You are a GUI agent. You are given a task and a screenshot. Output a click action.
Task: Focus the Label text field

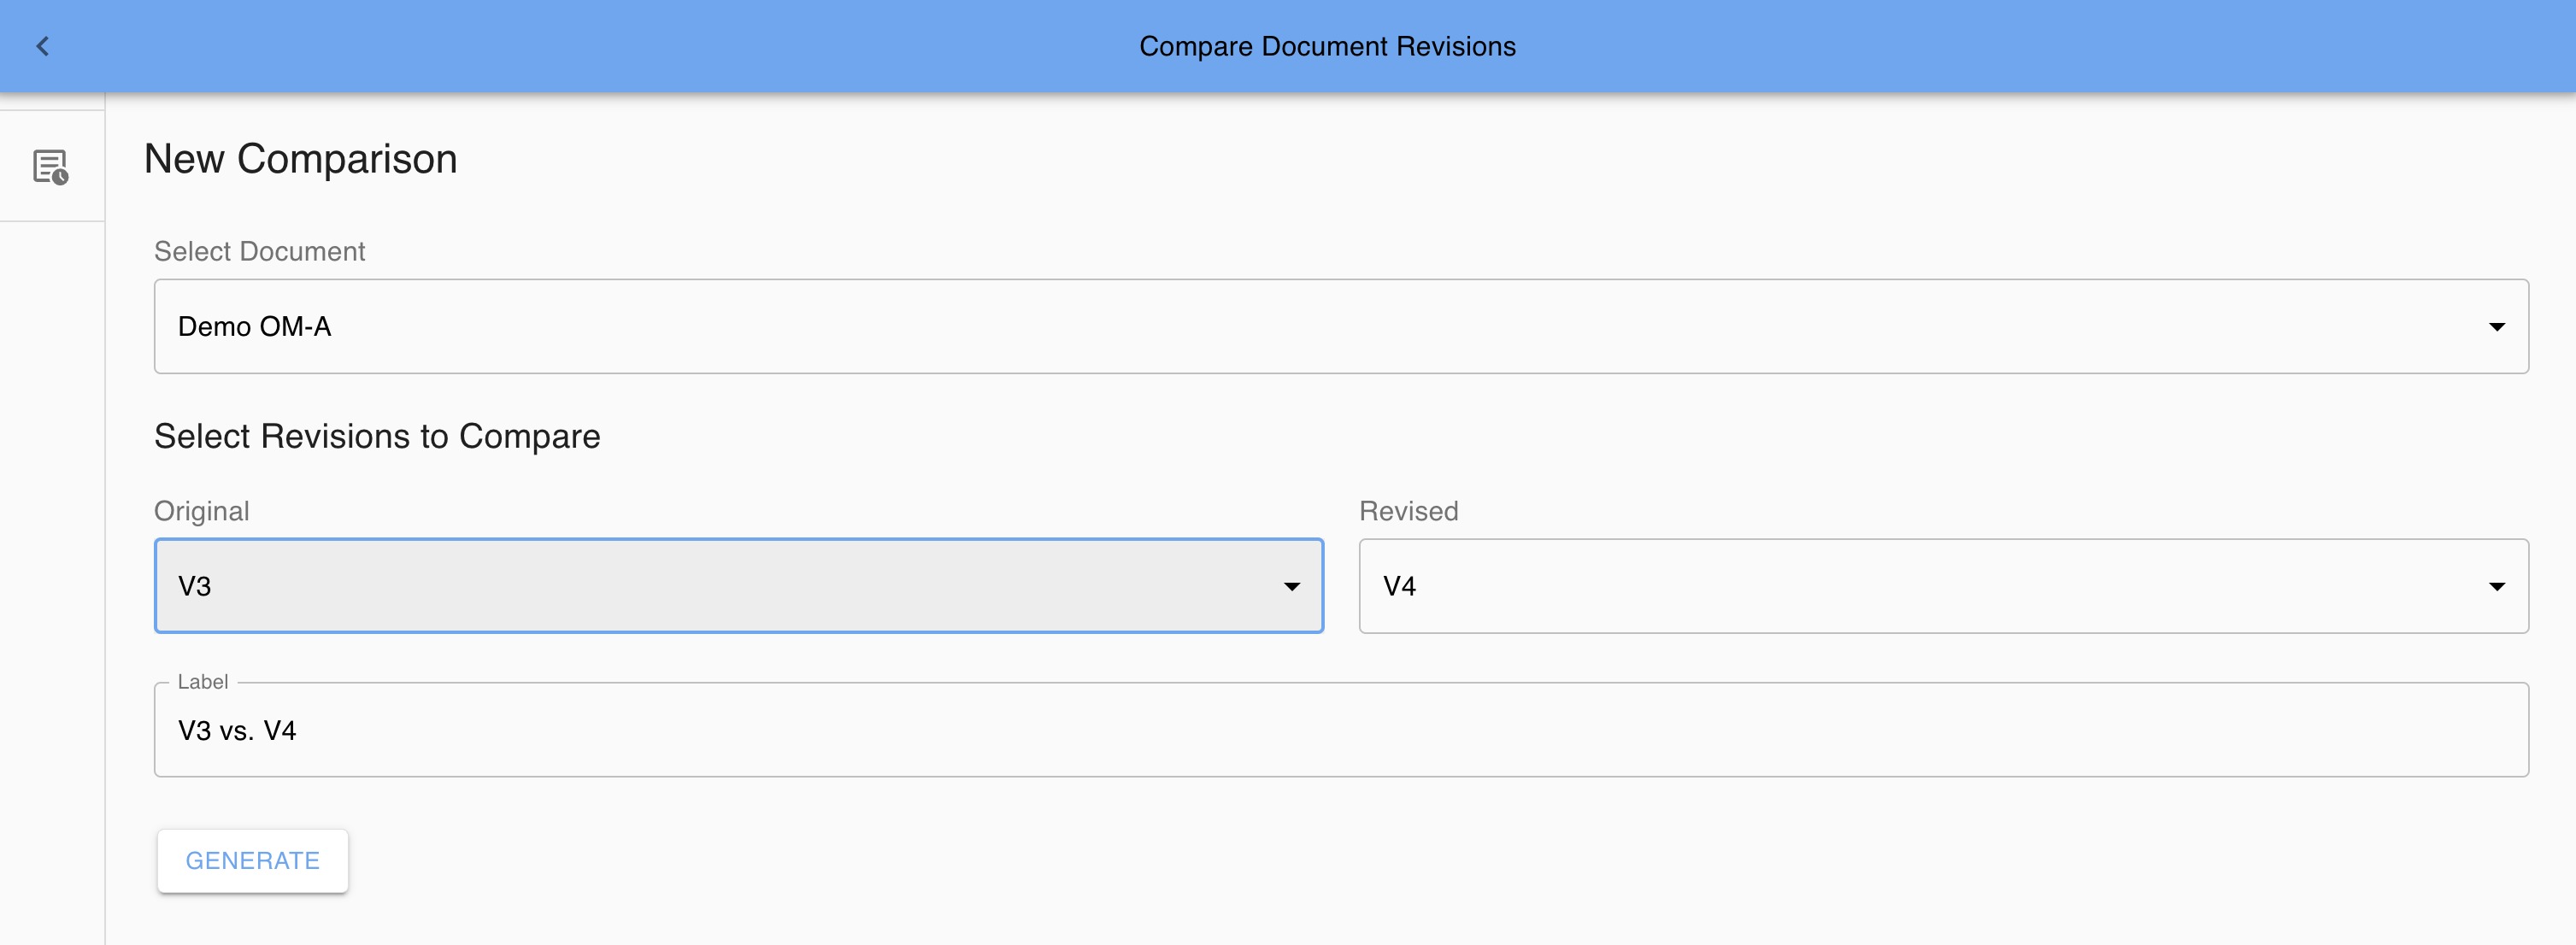point(1340,731)
